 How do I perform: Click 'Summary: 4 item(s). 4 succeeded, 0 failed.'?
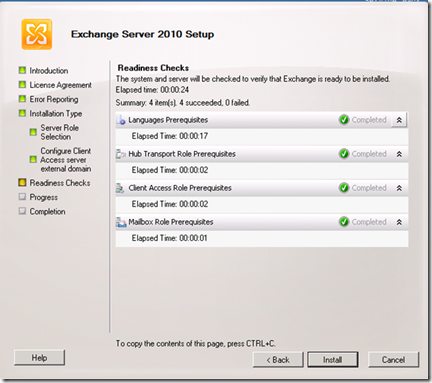(x=183, y=103)
